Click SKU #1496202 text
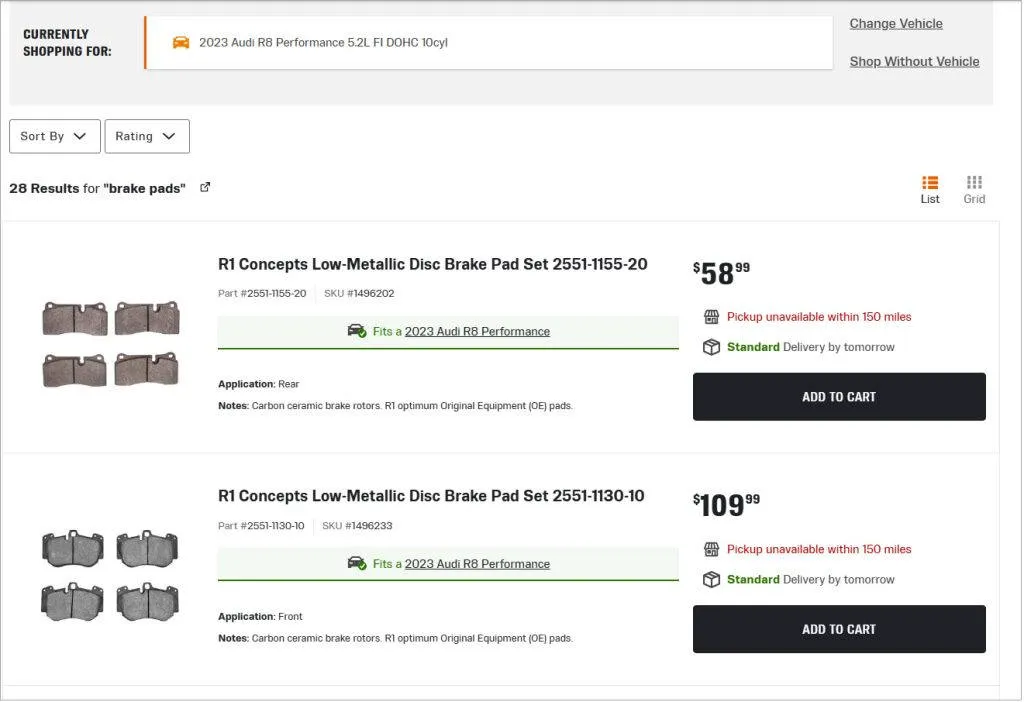This screenshot has width=1024, height=702. click(x=359, y=294)
